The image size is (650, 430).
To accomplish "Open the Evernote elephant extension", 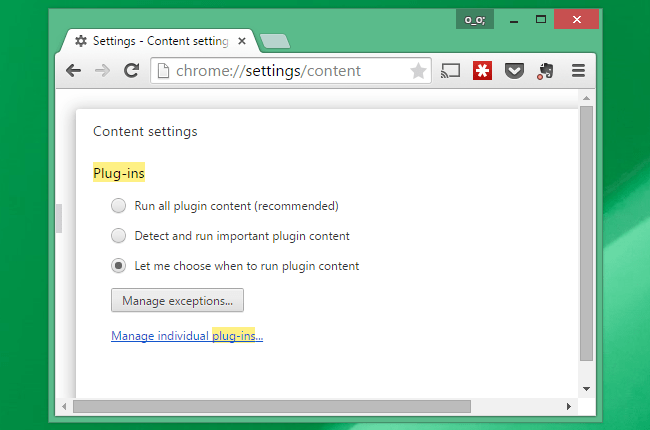I will tap(546, 71).
